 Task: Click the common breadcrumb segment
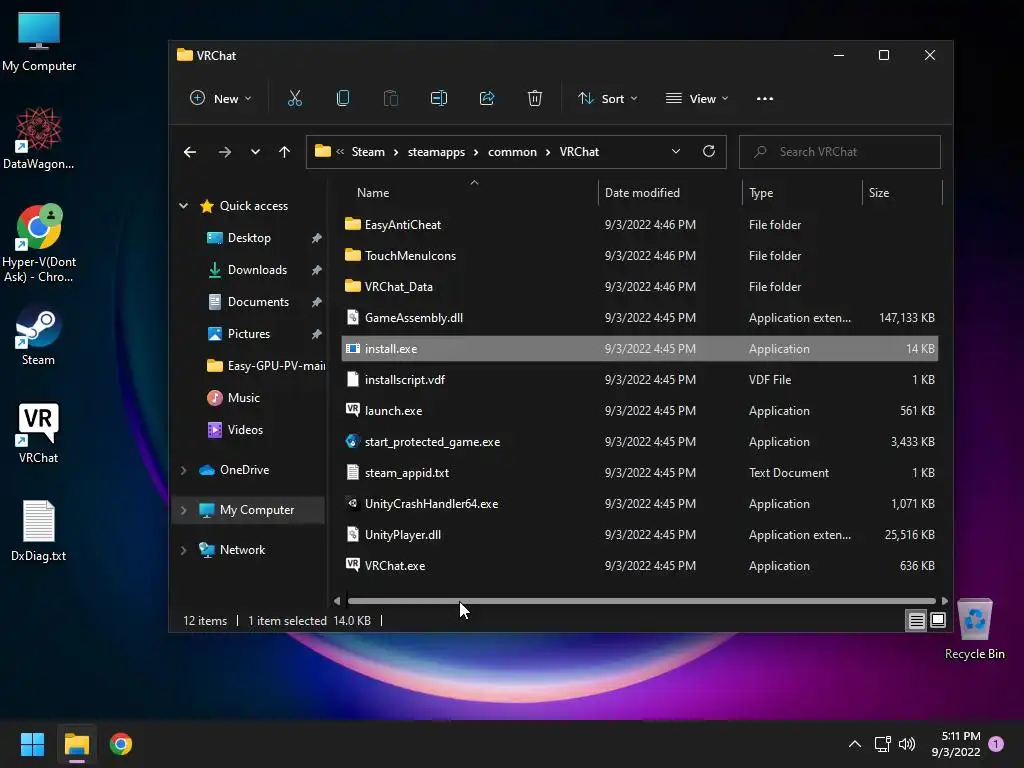coord(512,152)
